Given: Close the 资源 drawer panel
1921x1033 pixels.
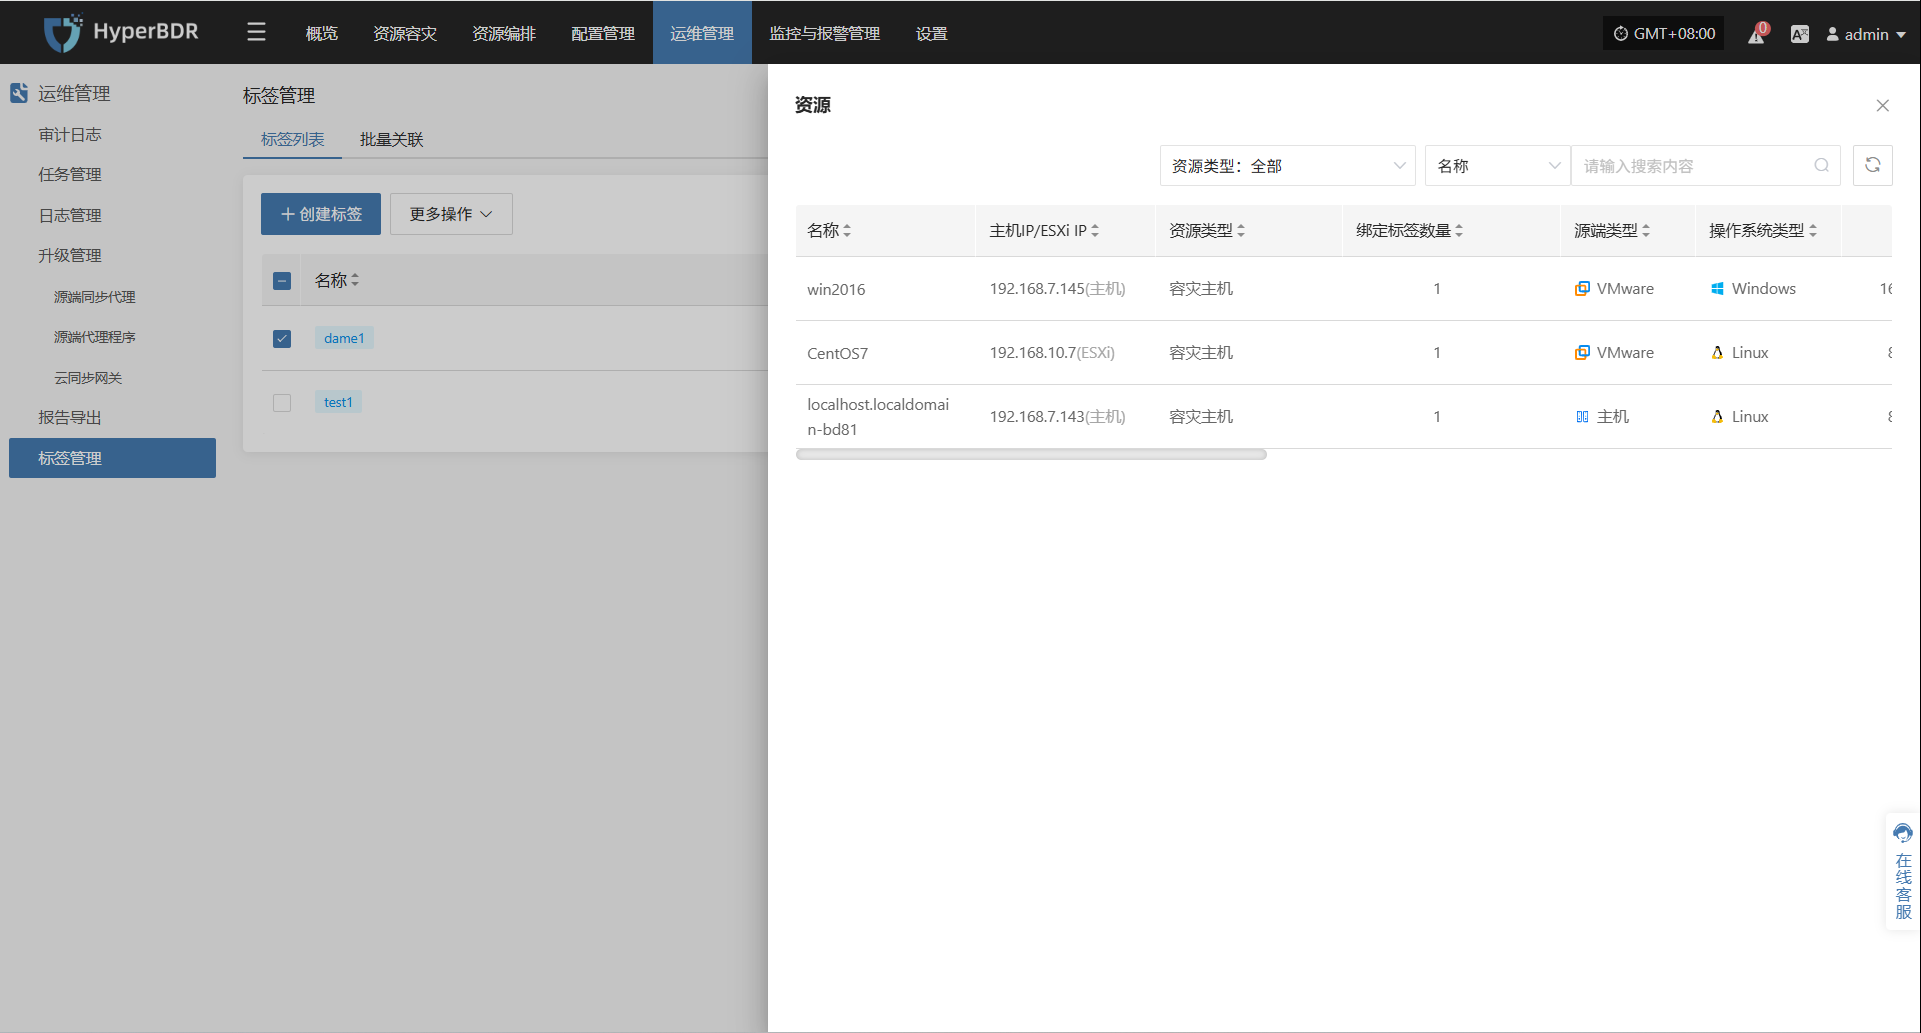Looking at the screenshot, I should click(1882, 105).
